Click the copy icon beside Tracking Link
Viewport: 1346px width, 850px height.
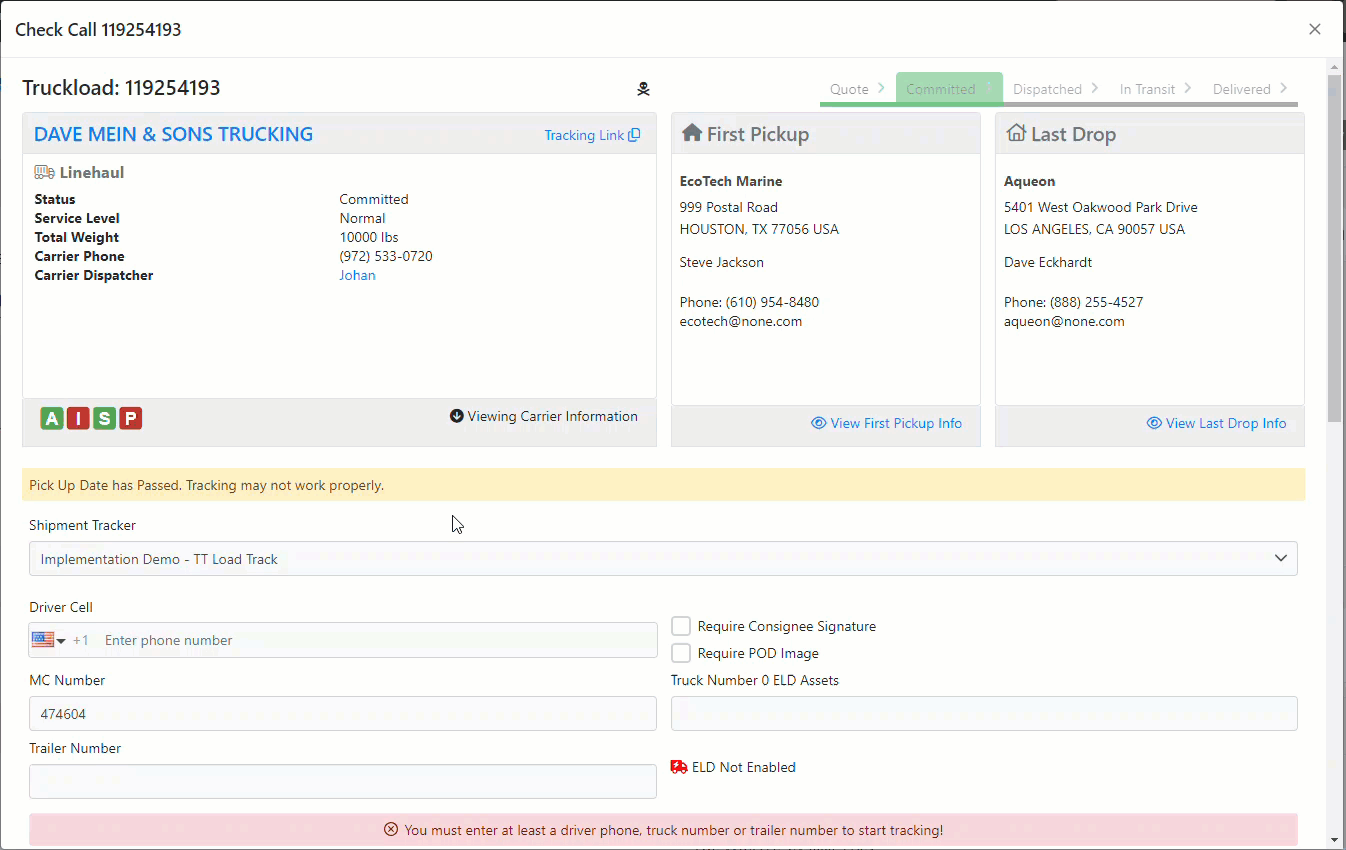(x=634, y=135)
